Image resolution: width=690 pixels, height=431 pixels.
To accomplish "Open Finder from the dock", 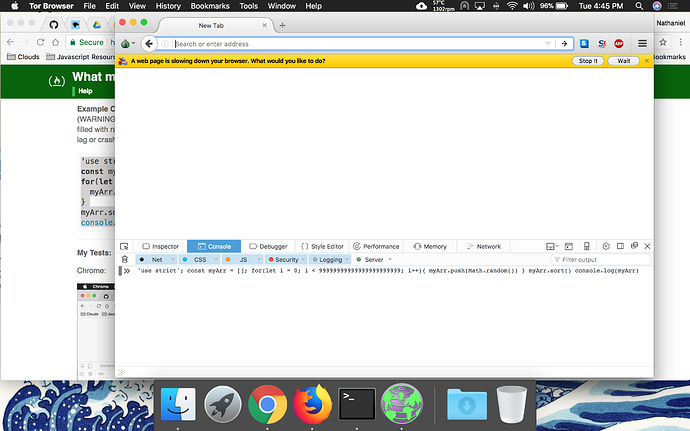I will pos(178,404).
